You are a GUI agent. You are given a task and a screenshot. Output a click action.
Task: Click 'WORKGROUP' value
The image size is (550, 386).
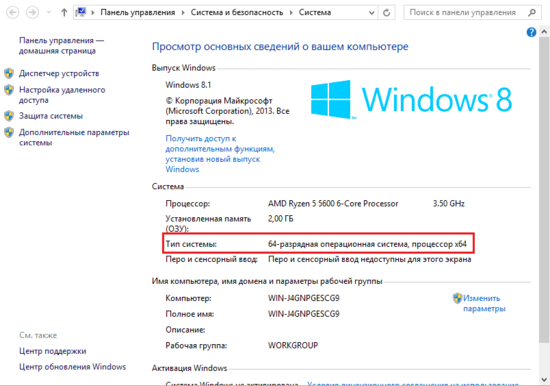pyautogui.click(x=293, y=345)
